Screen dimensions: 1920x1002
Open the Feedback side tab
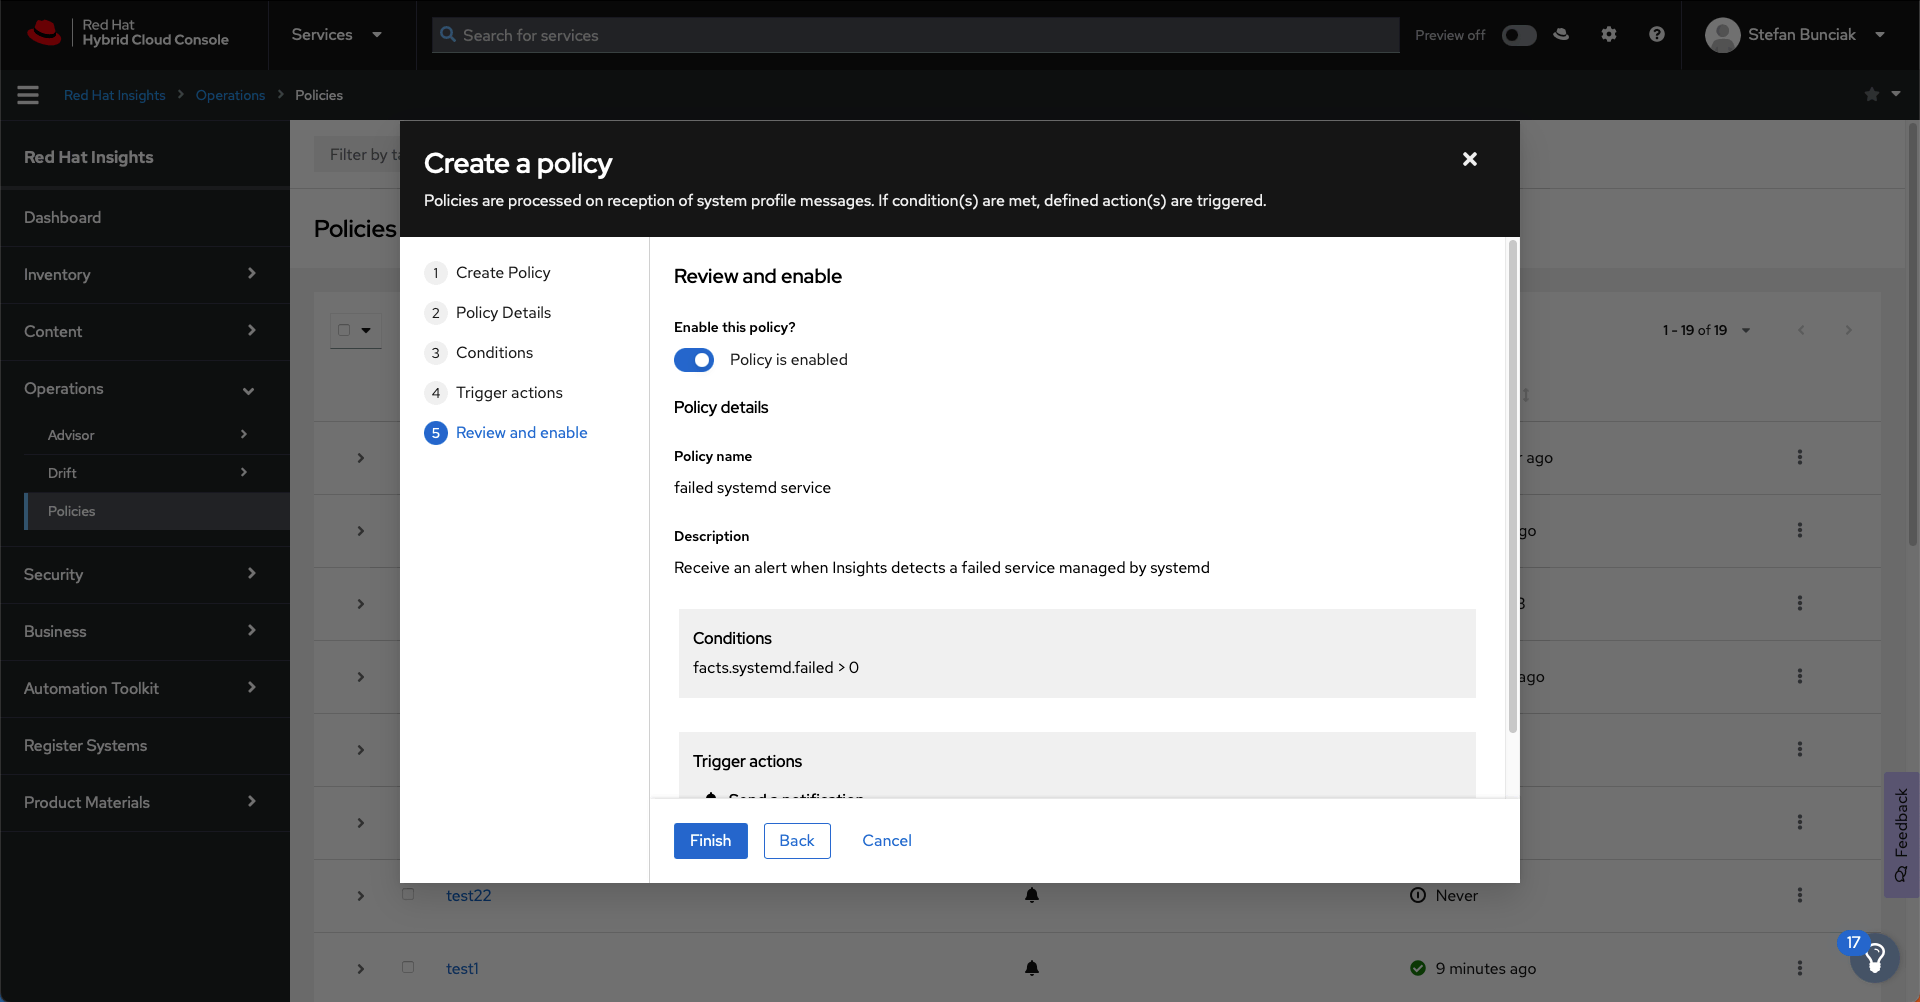tap(1901, 834)
